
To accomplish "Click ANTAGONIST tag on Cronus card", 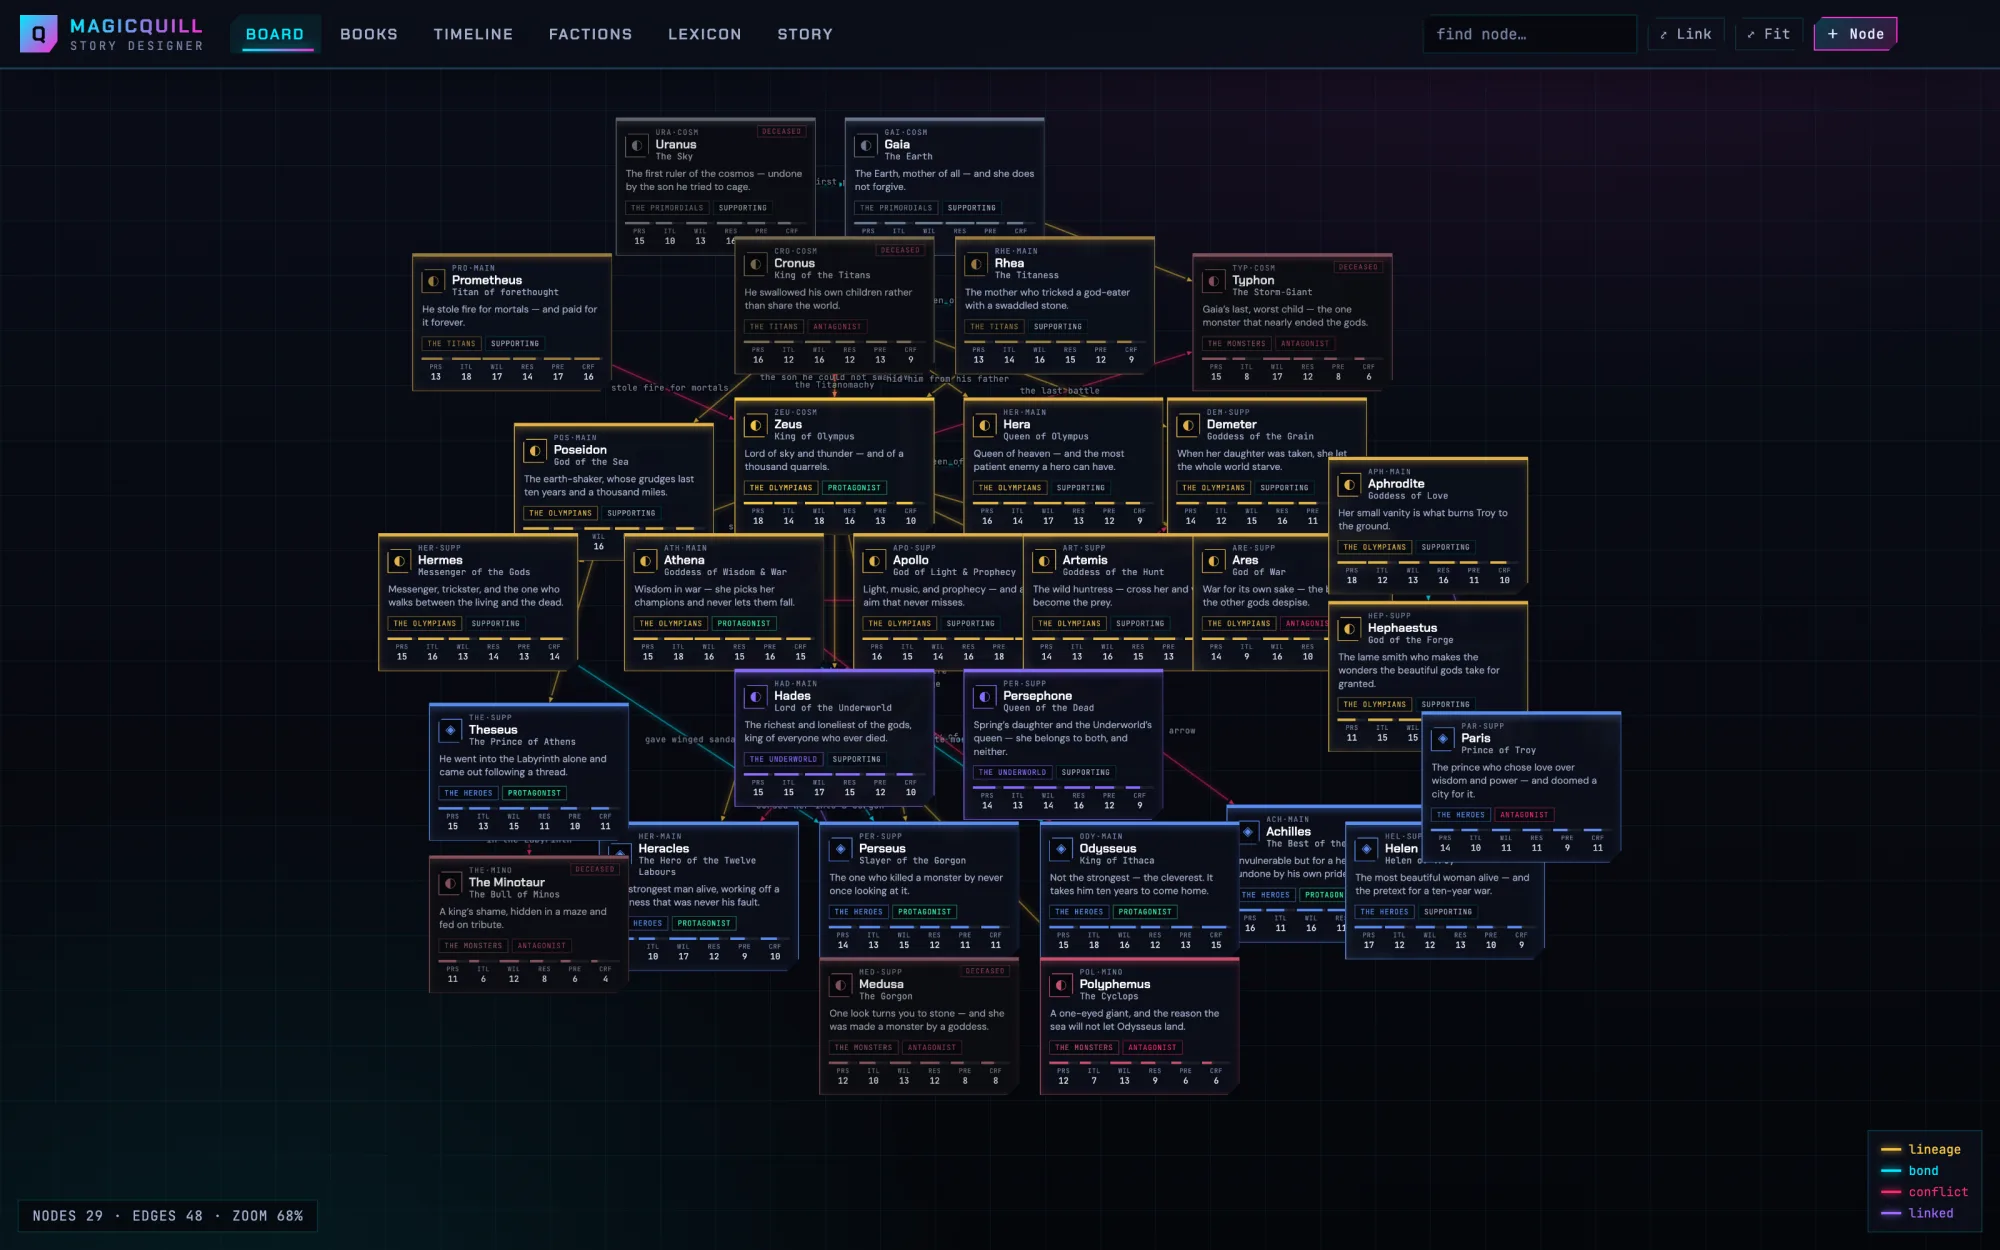I will (x=837, y=327).
